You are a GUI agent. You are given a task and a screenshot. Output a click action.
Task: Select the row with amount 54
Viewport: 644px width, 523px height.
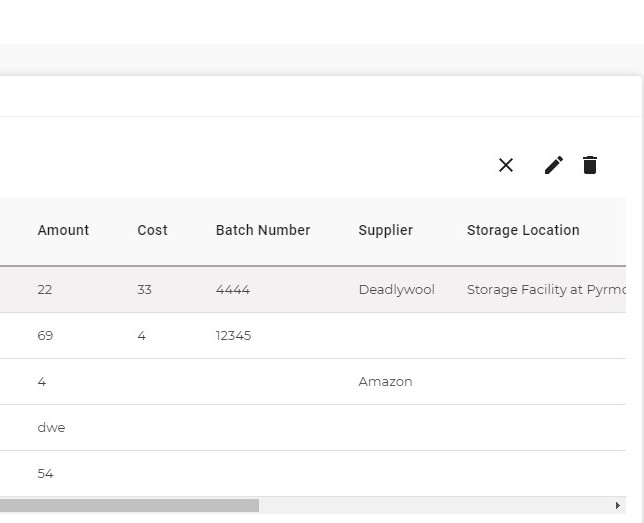[45, 474]
